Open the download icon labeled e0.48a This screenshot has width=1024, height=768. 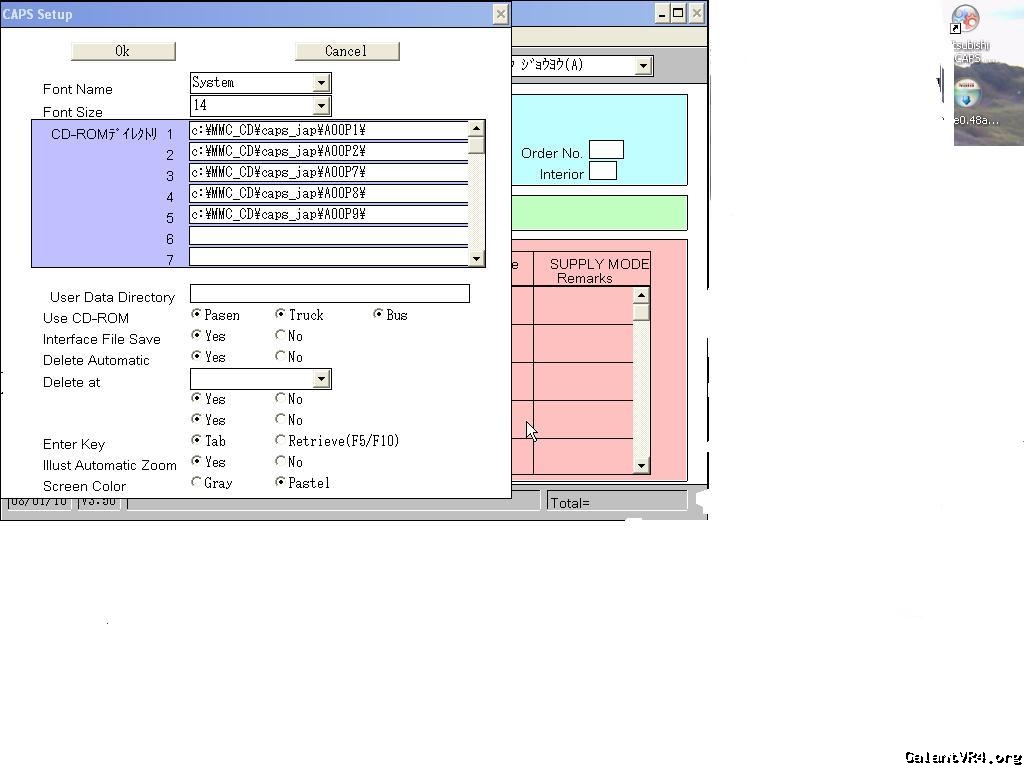pyautogui.click(x=966, y=95)
